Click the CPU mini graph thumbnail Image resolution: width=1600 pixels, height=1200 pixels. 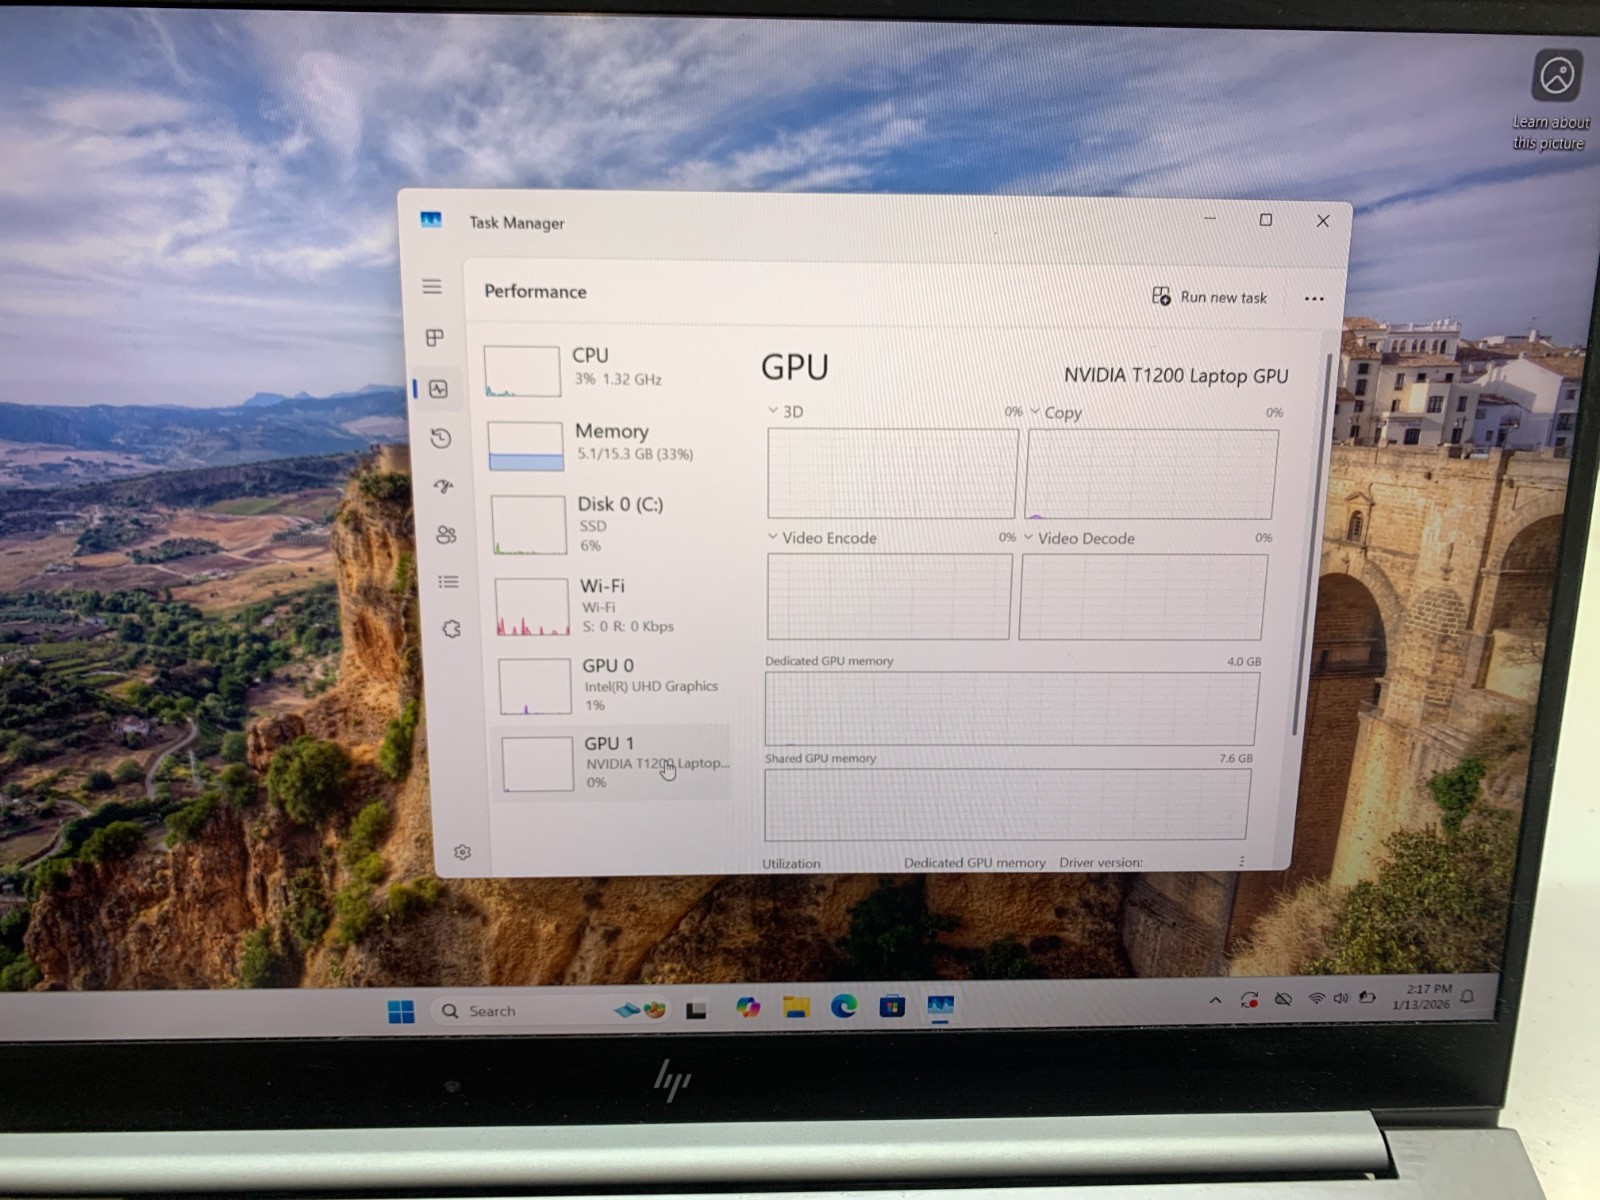click(522, 371)
